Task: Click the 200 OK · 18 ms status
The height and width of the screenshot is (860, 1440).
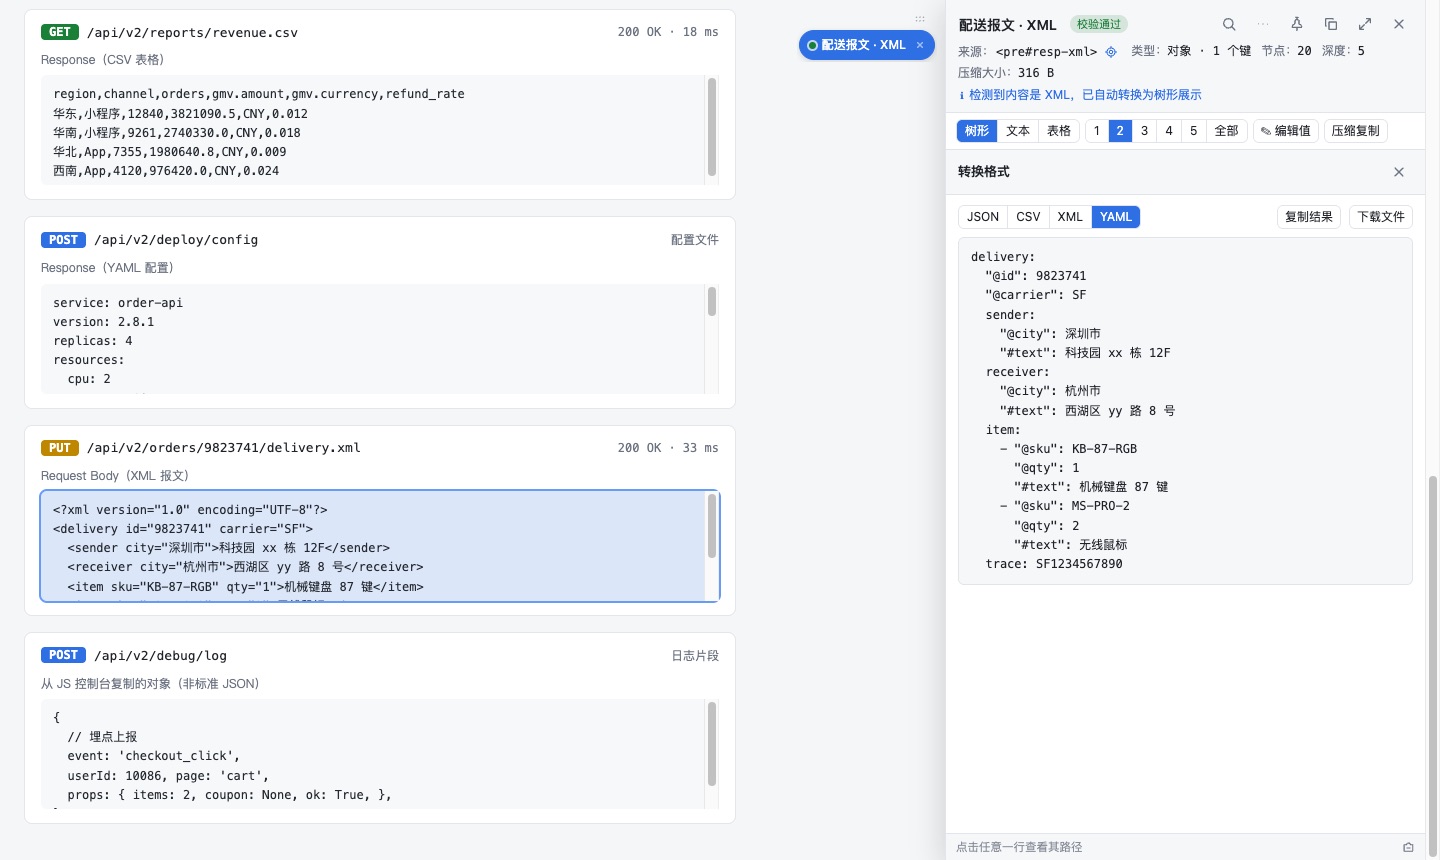Action: pos(668,32)
